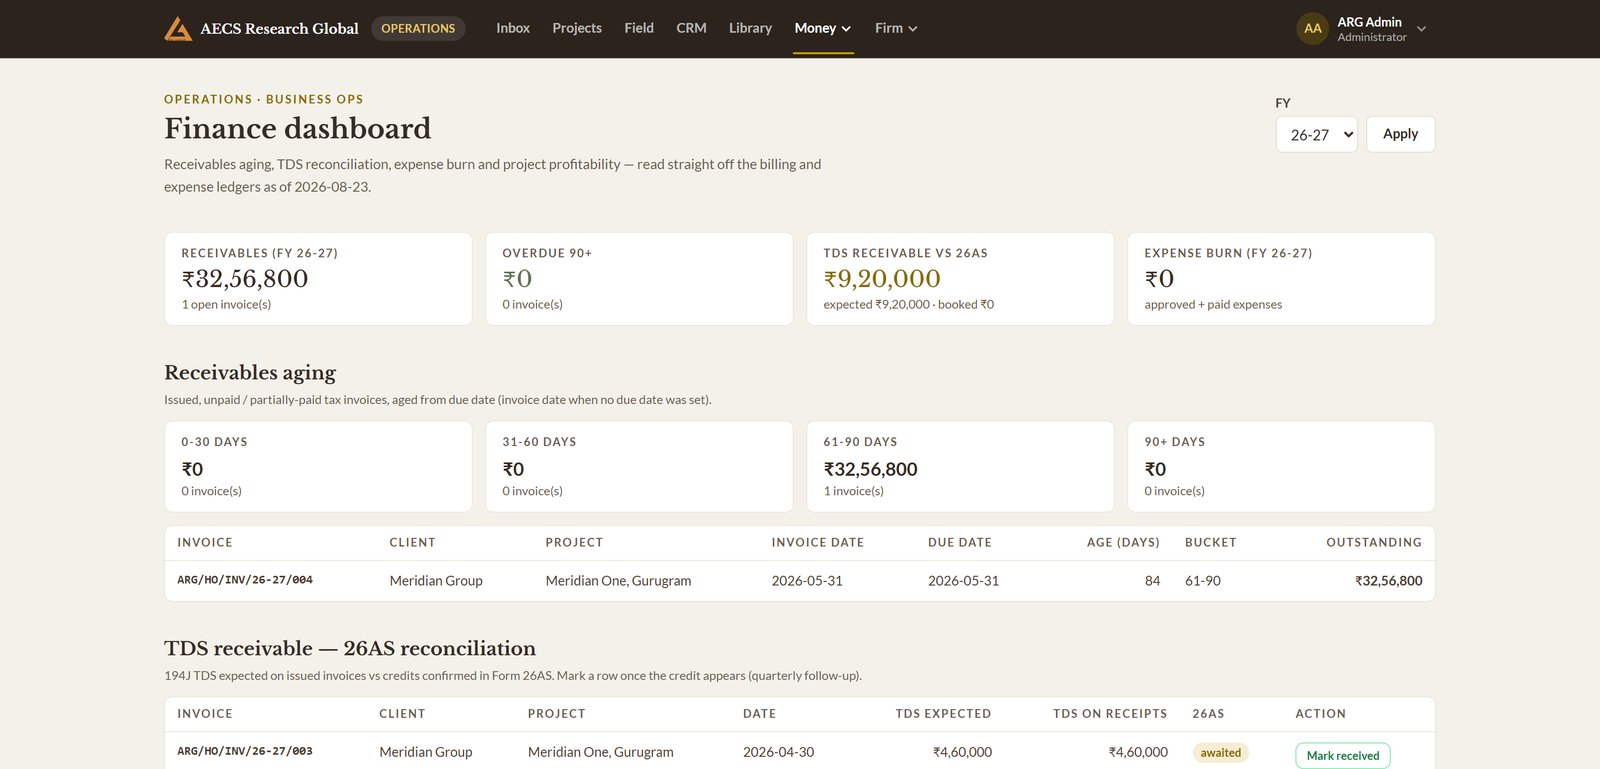Viewport: 1600px width, 769px height.
Task: Open the Firm dropdown menu
Action: [896, 28]
